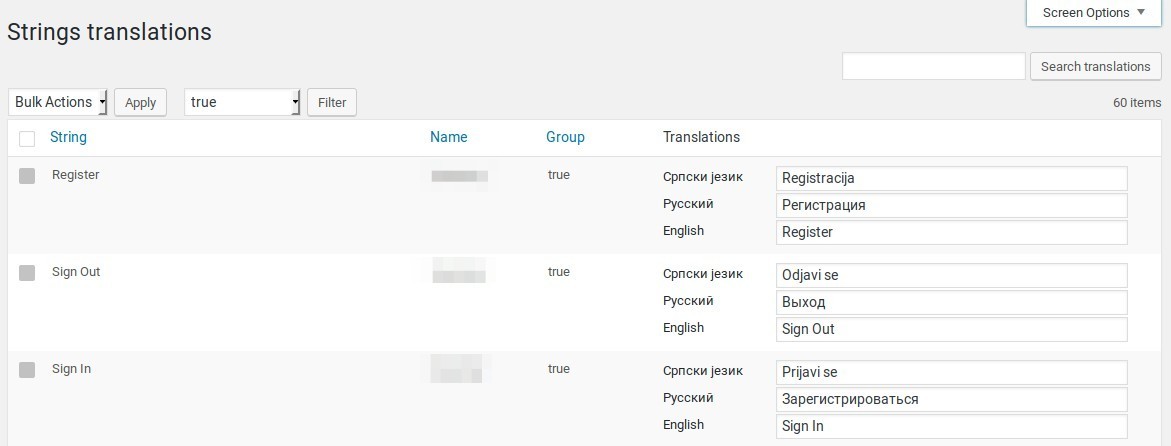Edit Serbian translation field containing Prijavi se

point(951,372)
